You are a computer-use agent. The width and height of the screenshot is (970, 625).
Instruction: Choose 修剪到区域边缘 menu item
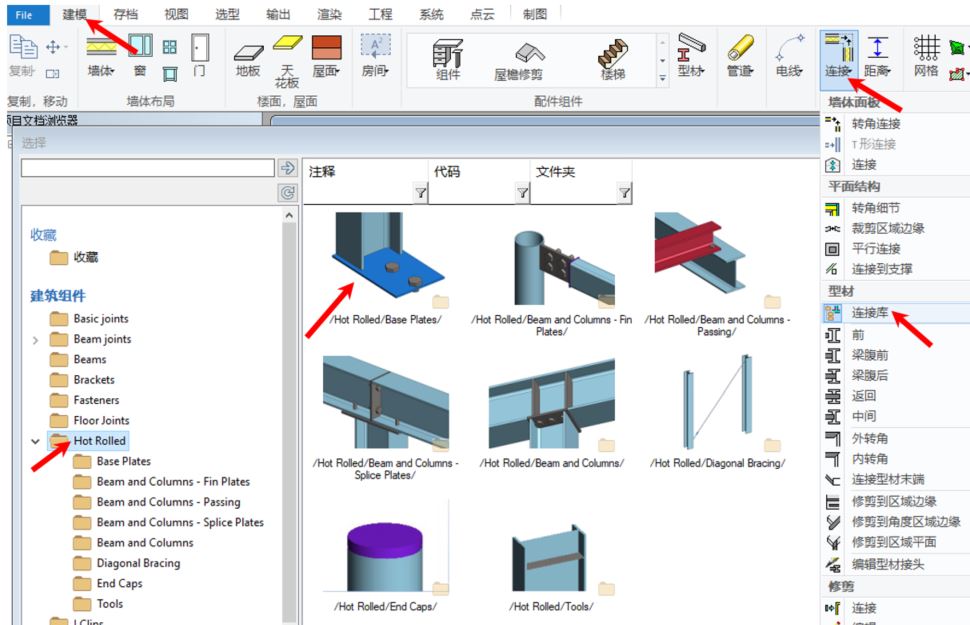coord(893,502)
